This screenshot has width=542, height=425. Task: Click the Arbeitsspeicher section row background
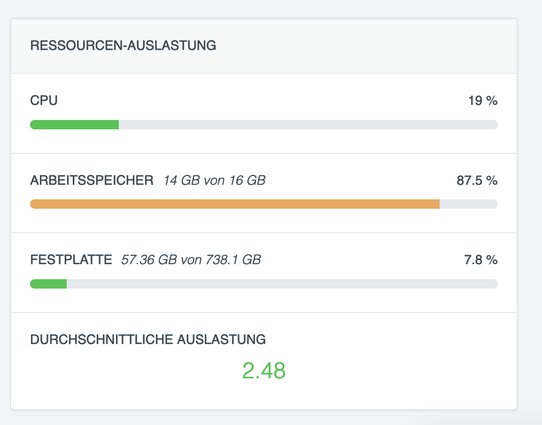click(264, 193)
